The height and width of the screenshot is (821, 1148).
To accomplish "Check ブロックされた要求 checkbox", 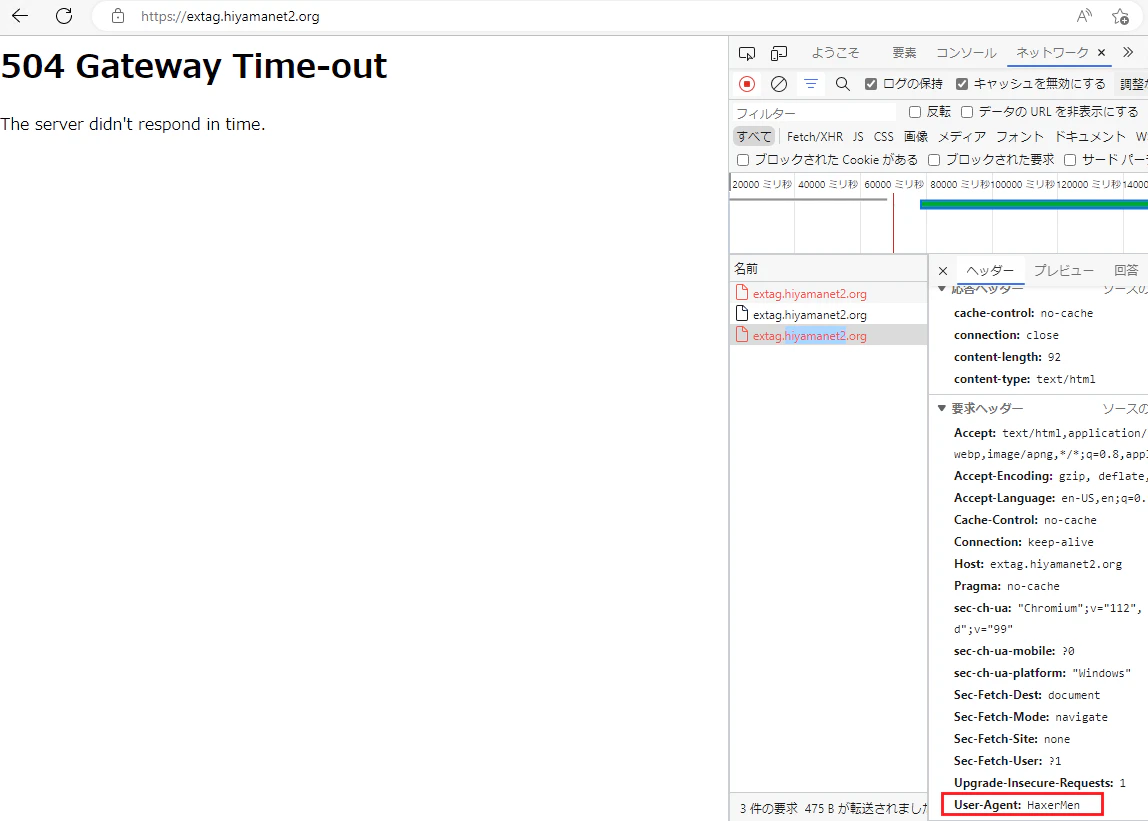I will [933, 160].
